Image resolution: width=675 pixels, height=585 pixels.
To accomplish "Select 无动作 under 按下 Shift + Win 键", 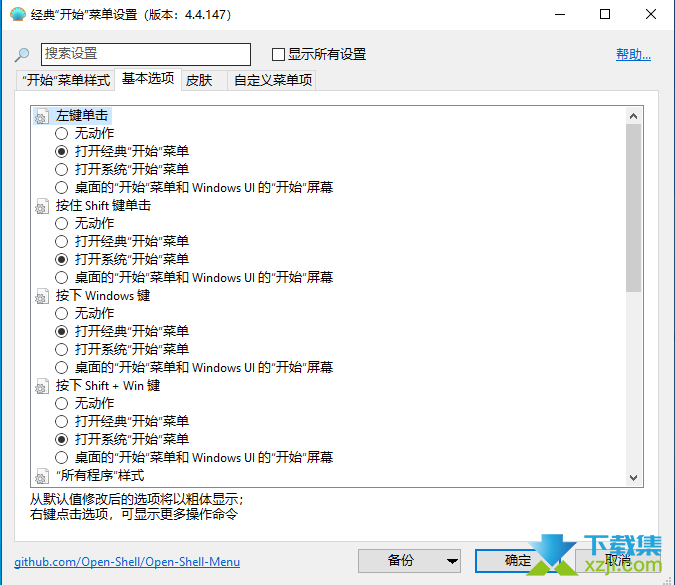I will click(62, 403).
